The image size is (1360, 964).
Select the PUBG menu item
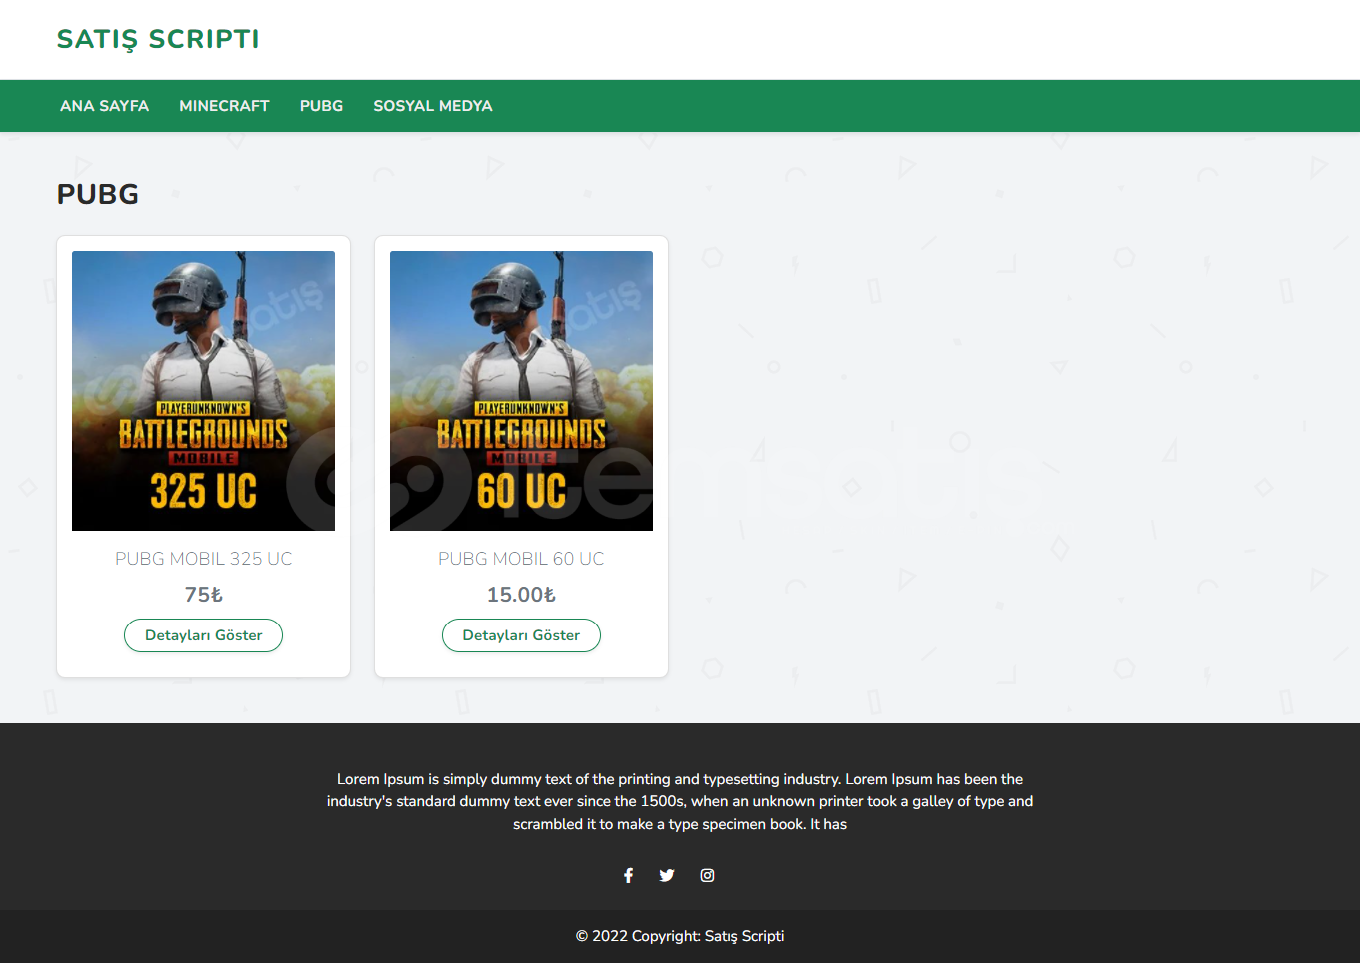(321, 106)
